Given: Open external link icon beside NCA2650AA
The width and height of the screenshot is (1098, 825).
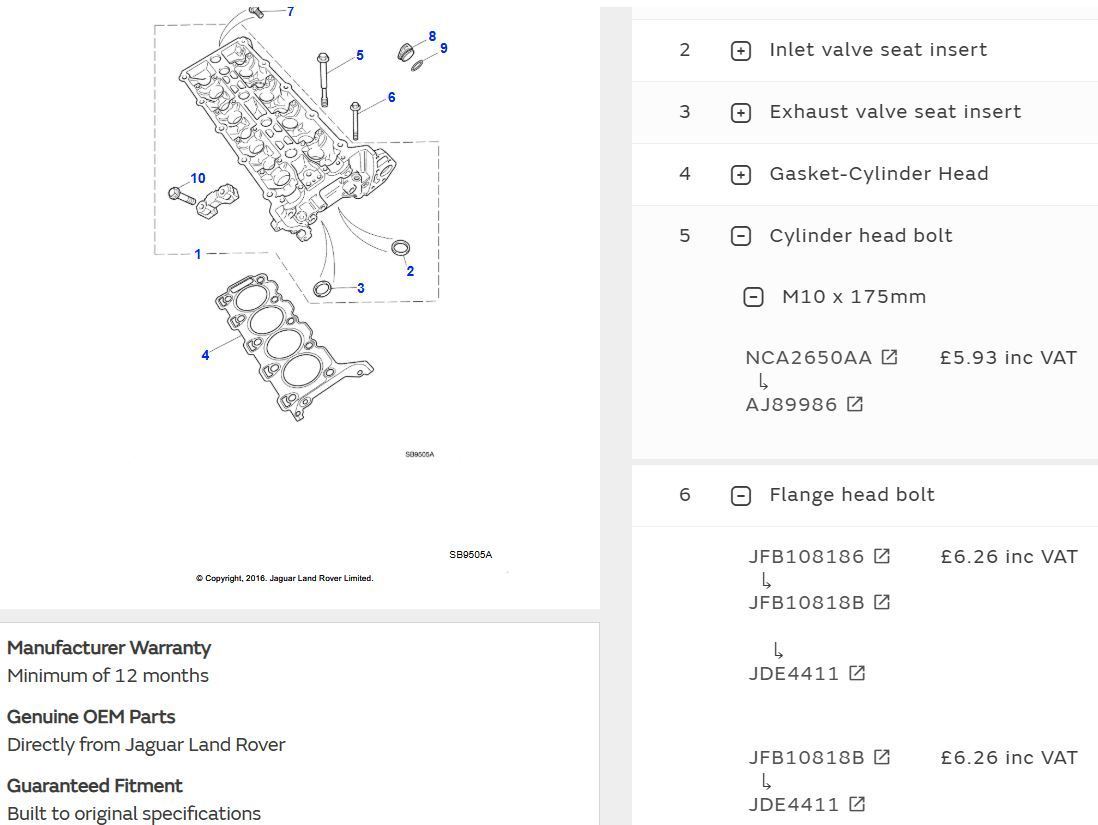Looking at the screenshot, I should [x=889, y=357].
